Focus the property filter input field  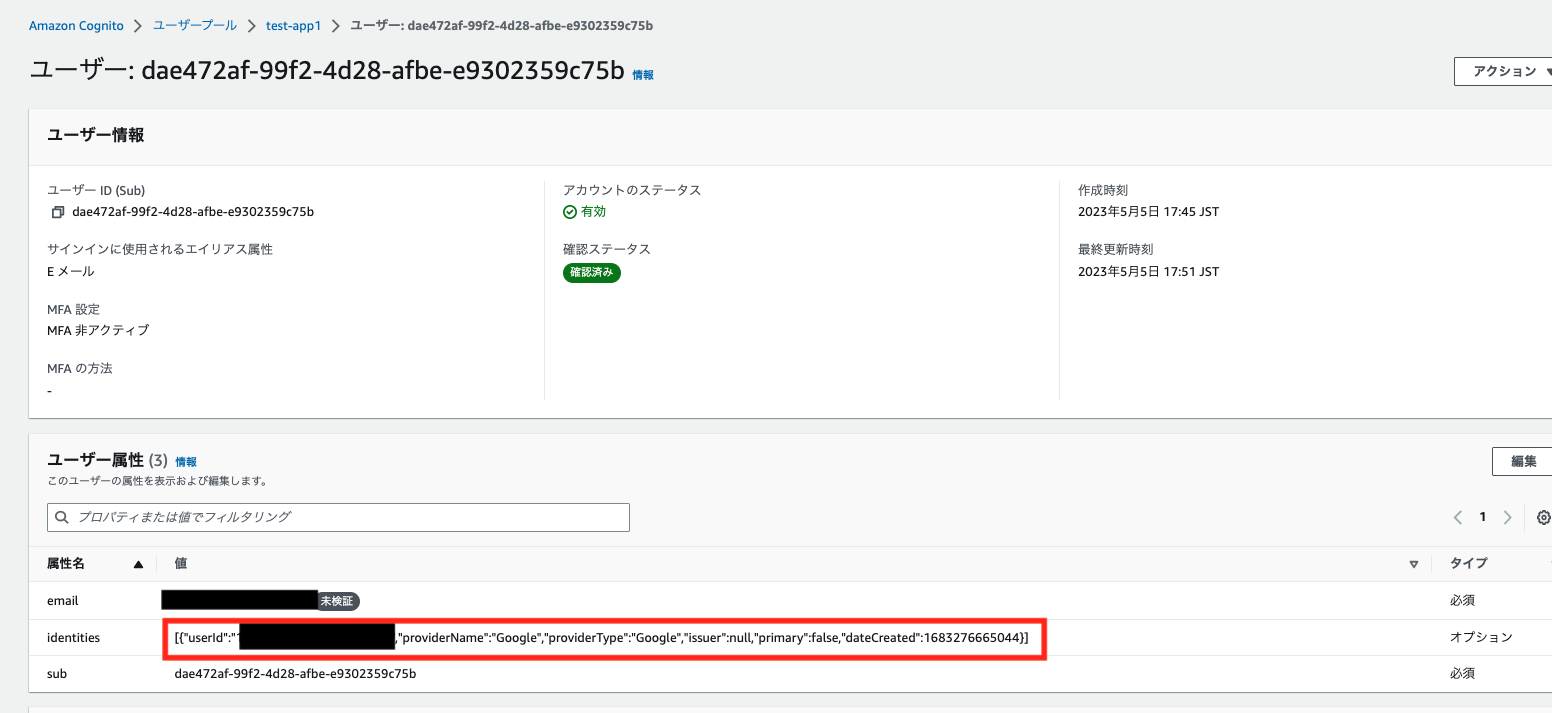[x=338, y=517]
